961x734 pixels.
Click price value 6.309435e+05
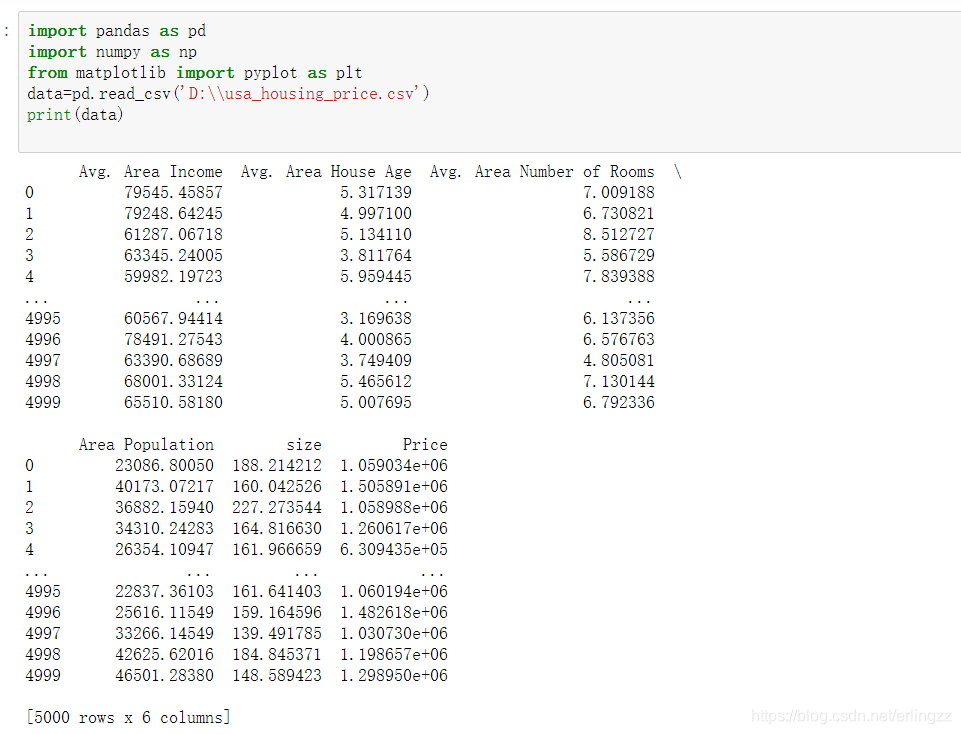click(394, 550)
